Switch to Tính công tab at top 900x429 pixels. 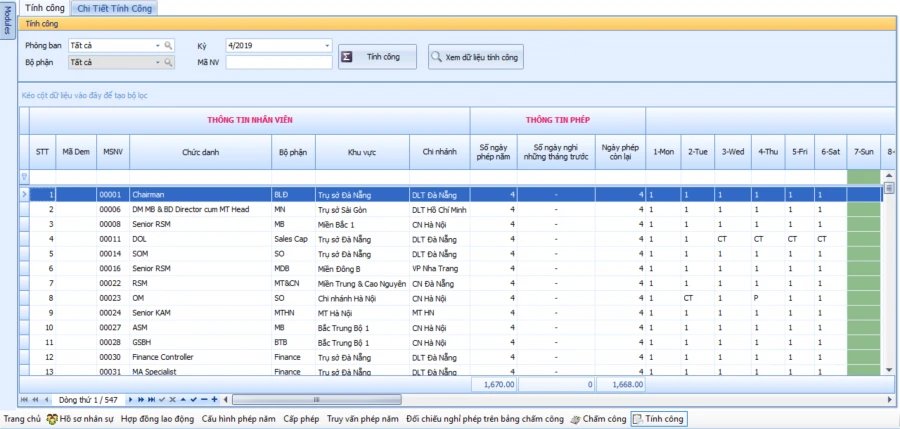tap(44, 8)
